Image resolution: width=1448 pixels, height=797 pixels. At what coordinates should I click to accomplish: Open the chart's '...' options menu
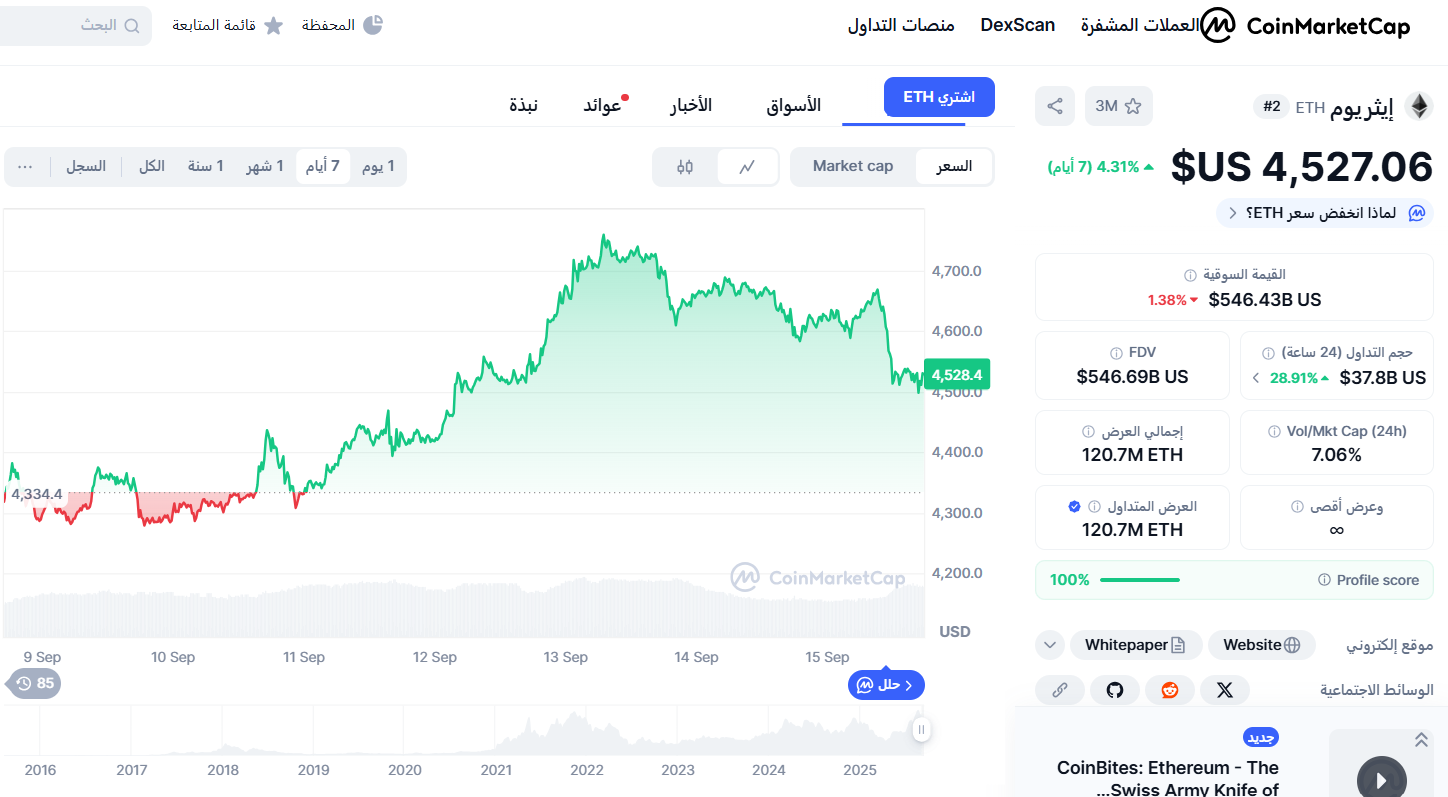click(x=26, y=166)
